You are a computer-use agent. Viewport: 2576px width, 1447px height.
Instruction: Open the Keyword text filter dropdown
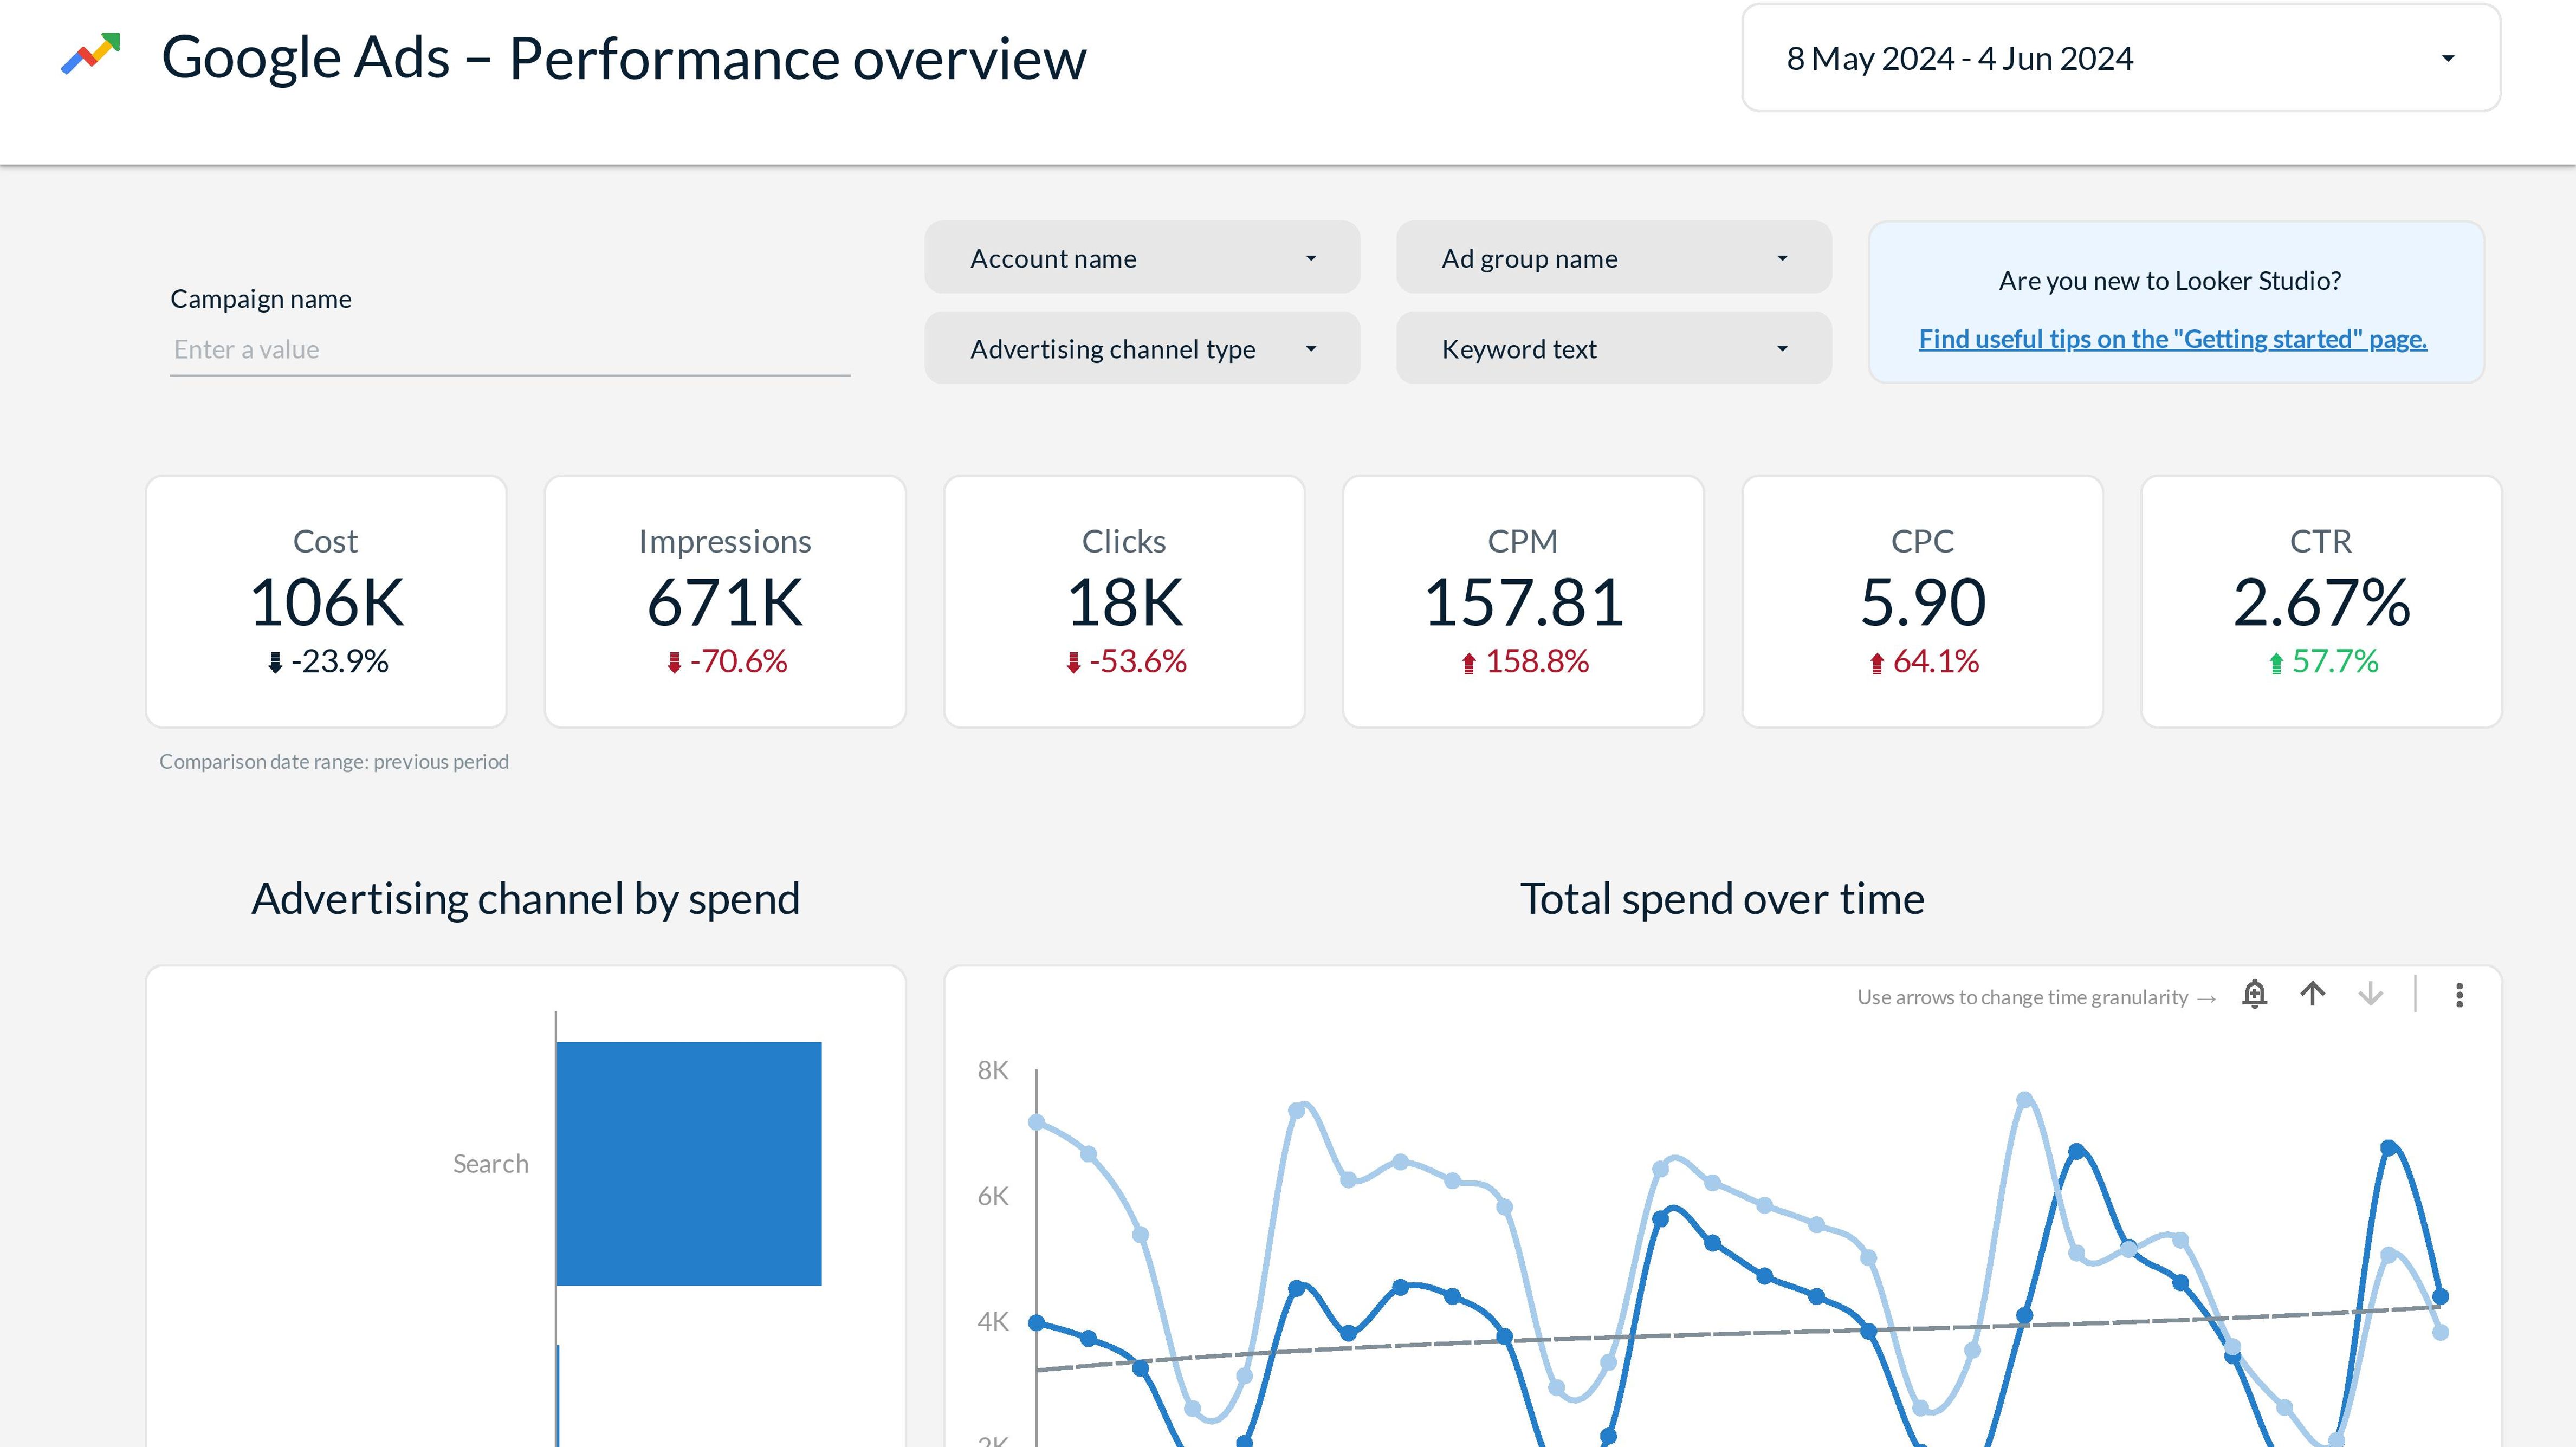[x=1613, y=349]
